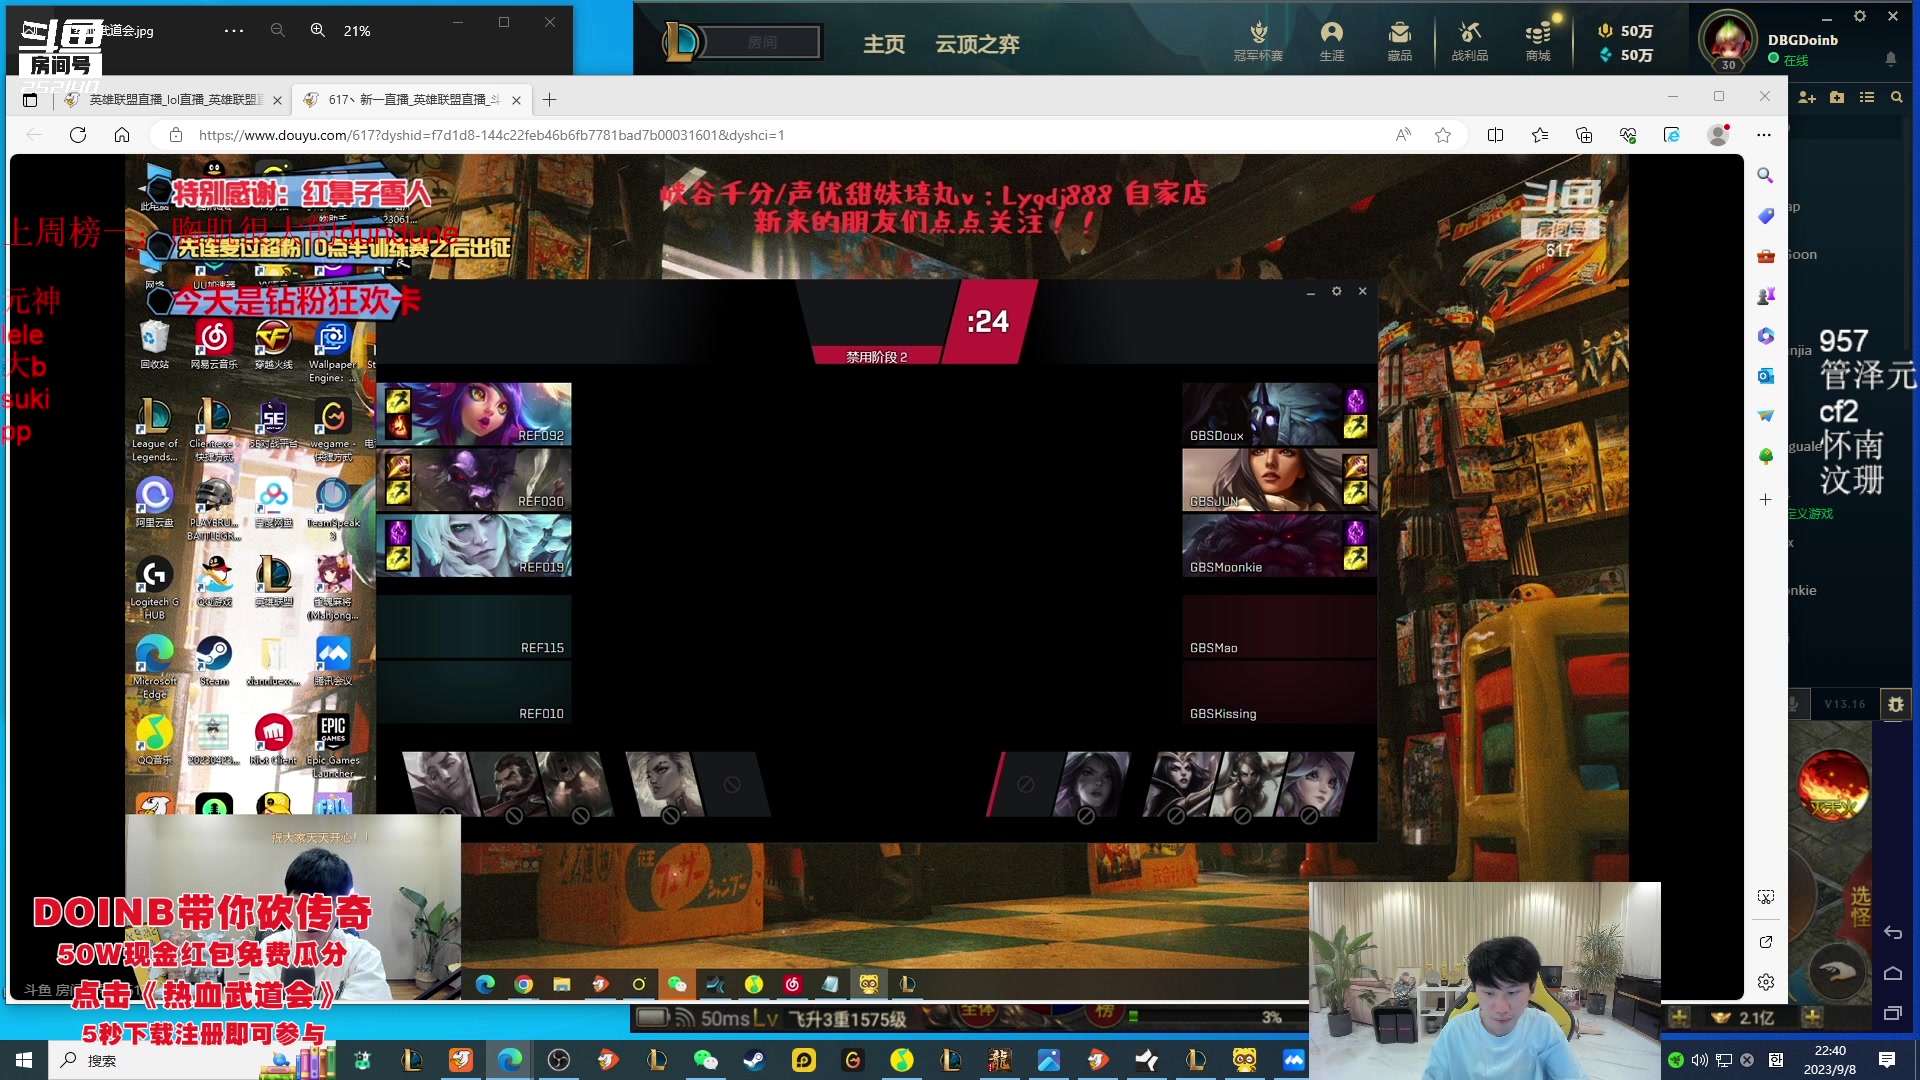
Task: Open 生涯 profile section in League client
Action: tap(1332, 42)
